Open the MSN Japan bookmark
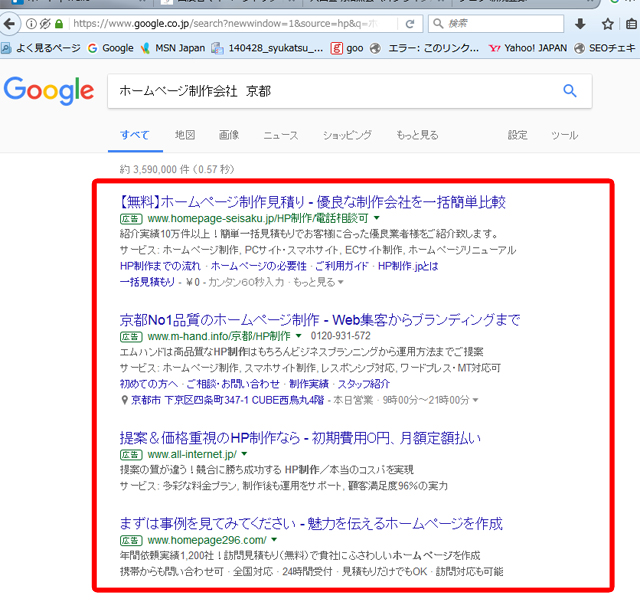The image size is (640, 602). (173, 48)
